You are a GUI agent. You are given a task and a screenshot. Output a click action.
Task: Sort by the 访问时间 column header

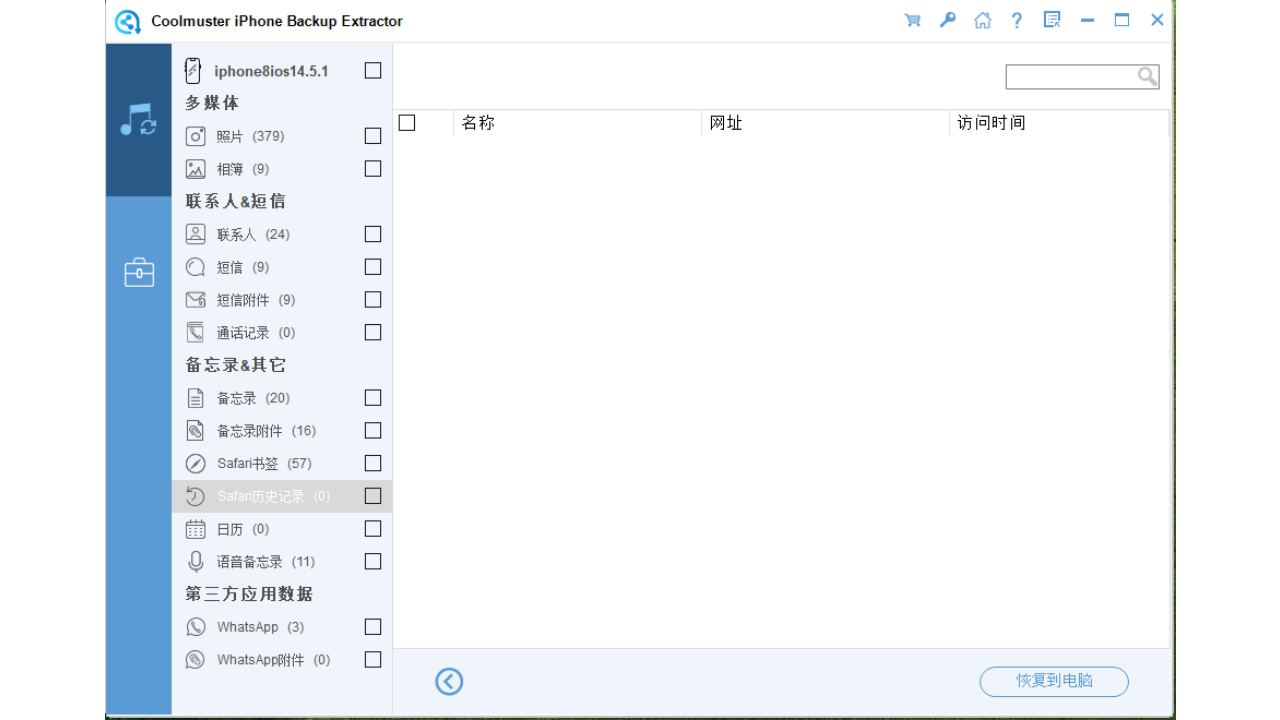[991, 123]
